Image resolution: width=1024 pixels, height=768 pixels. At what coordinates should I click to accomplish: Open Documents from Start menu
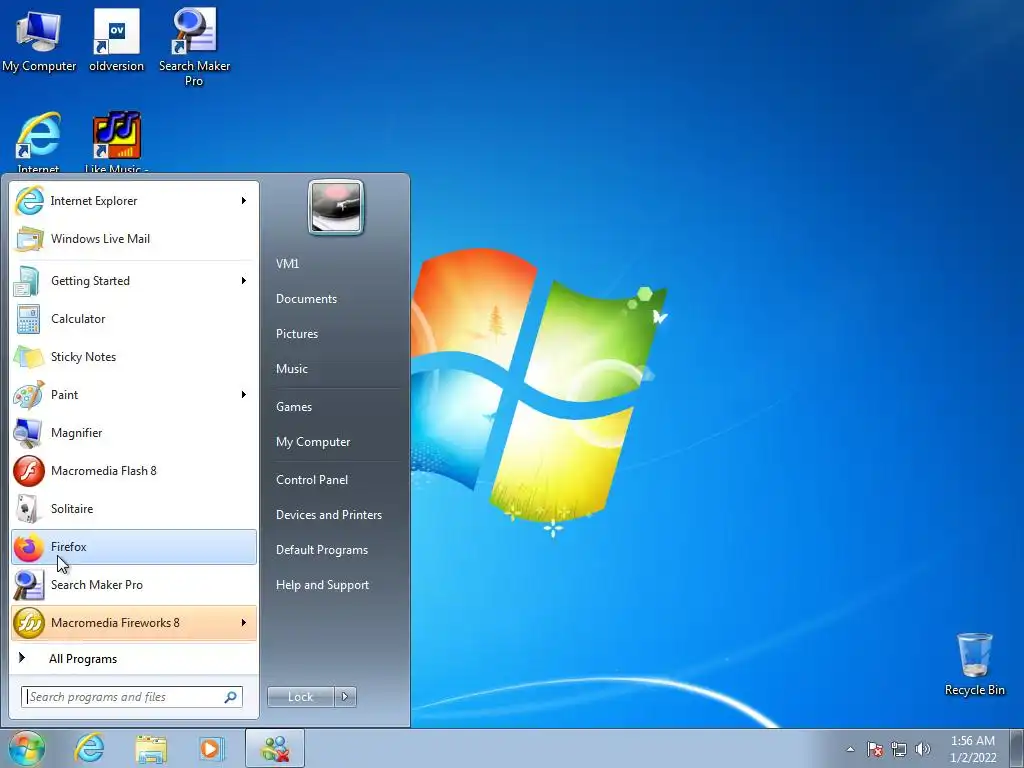pos(306,298)
